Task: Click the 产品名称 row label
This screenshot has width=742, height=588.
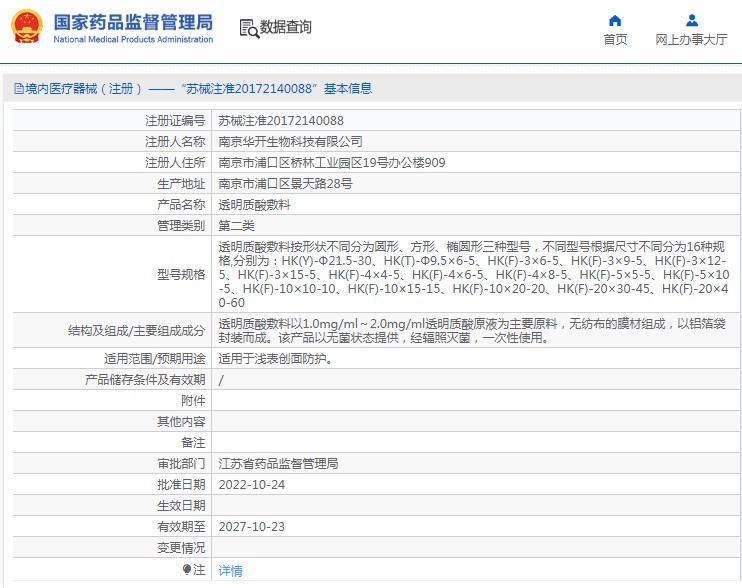Action: click(181, 205)
